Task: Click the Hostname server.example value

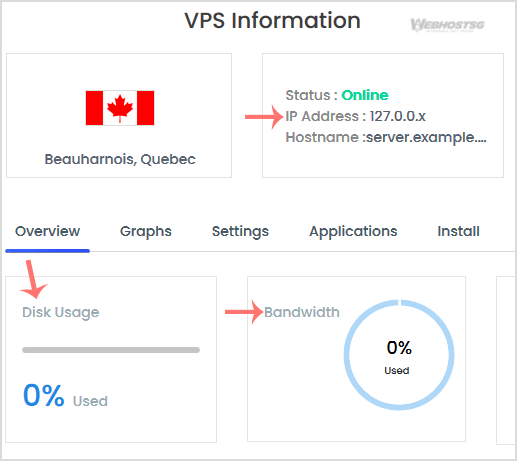Action: click(x=426, y=137)
